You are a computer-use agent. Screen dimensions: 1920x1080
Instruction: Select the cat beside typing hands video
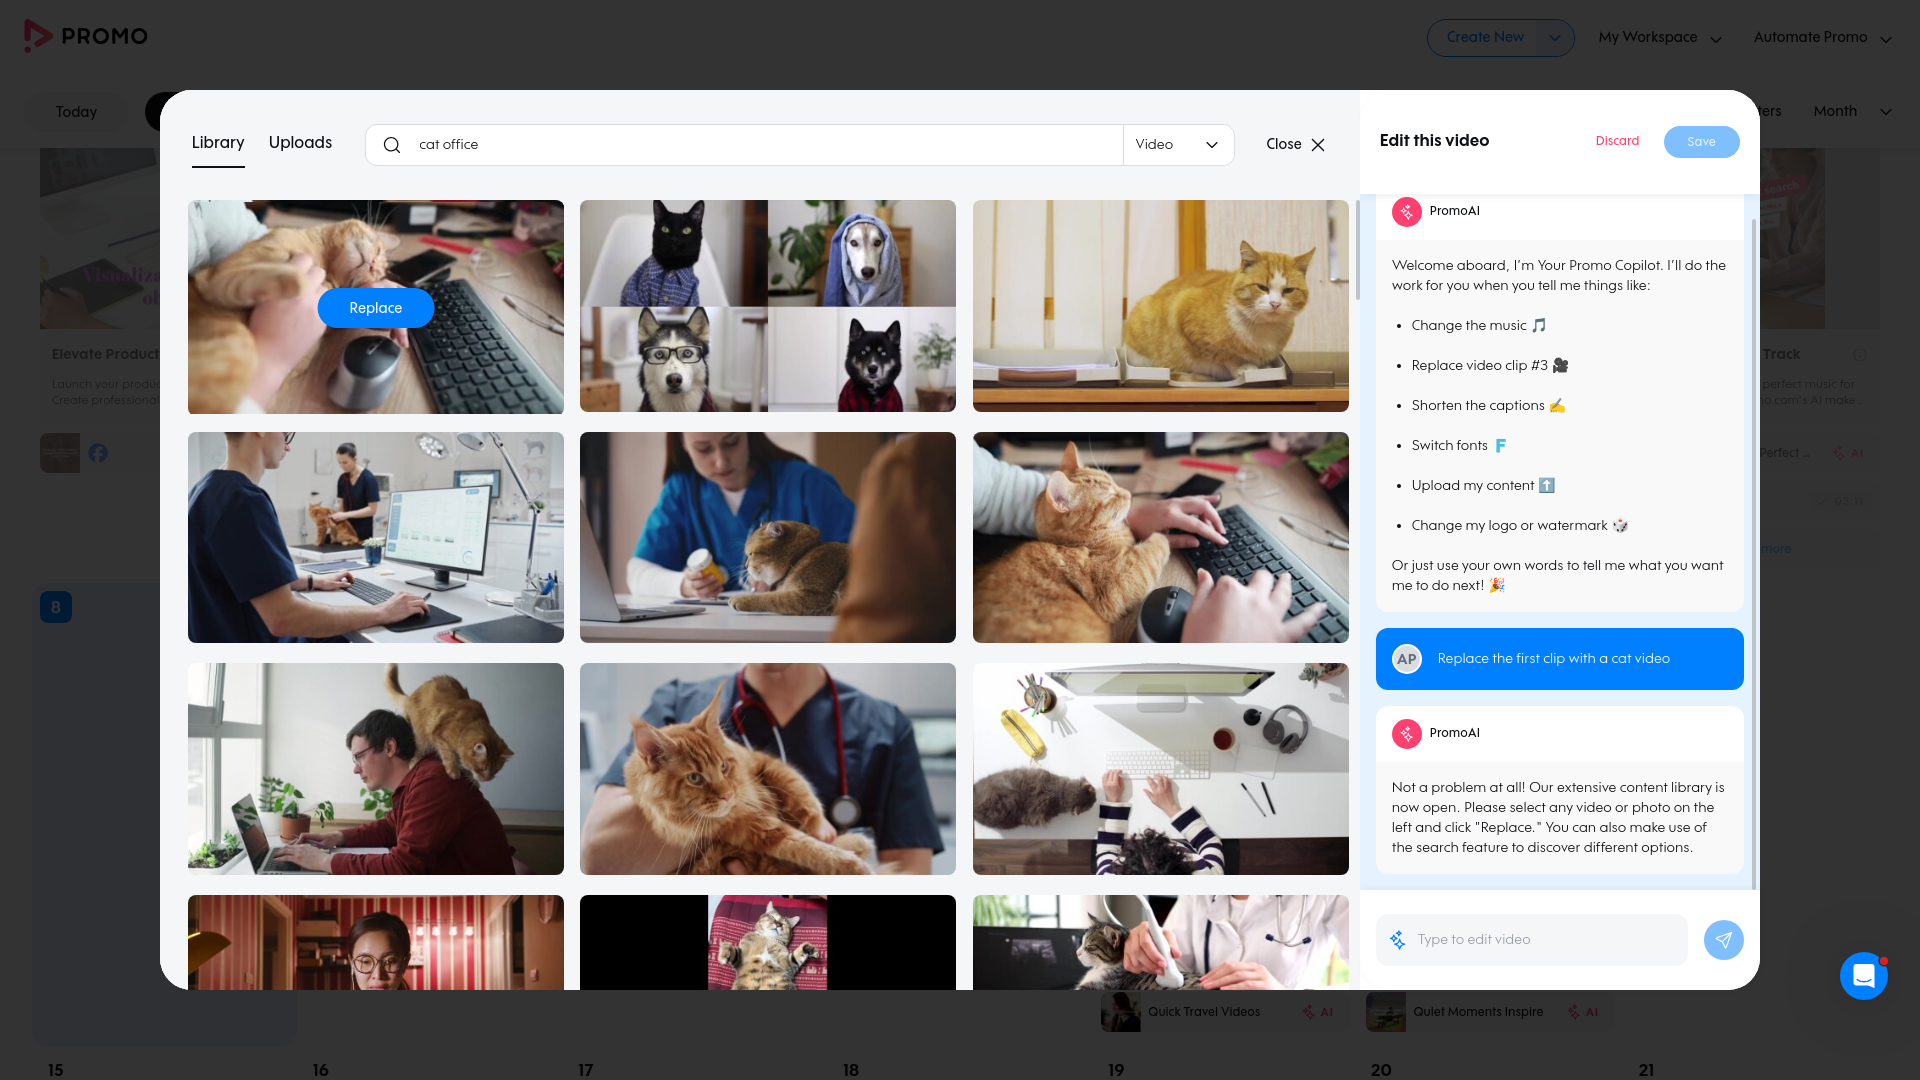coord(1160,538)
